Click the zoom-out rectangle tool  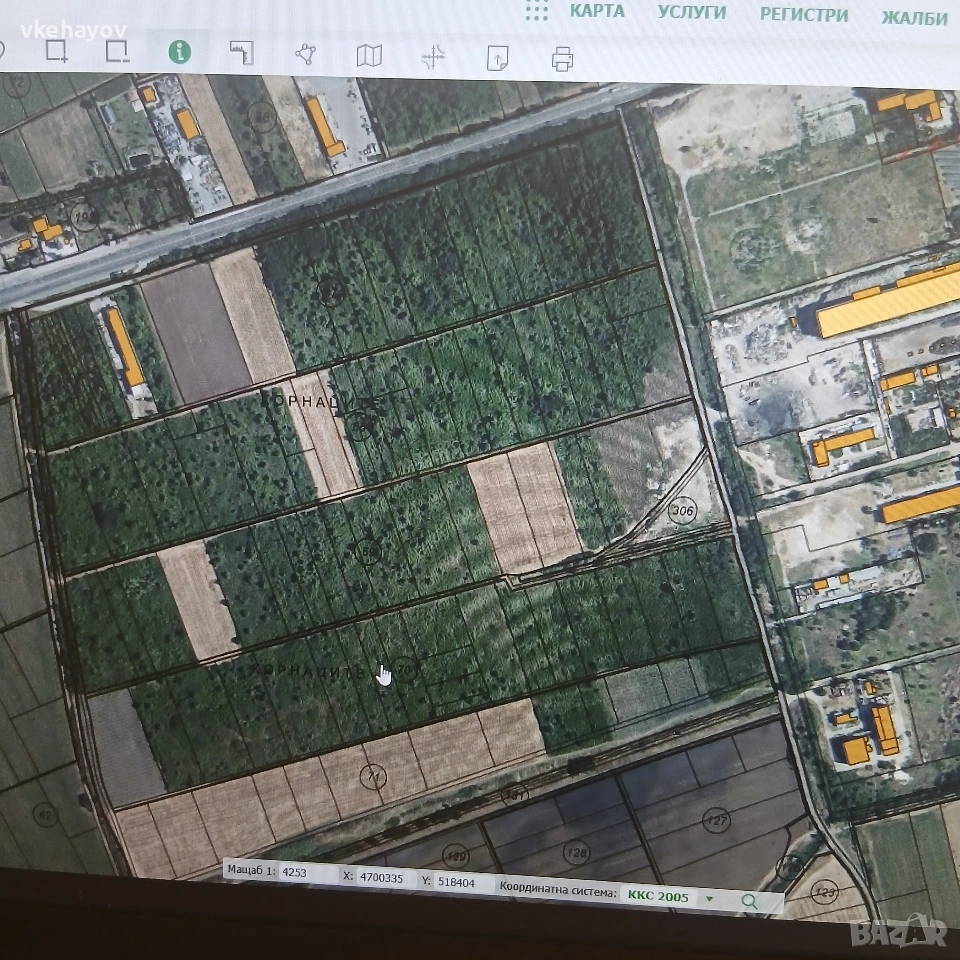coord(117,51)
